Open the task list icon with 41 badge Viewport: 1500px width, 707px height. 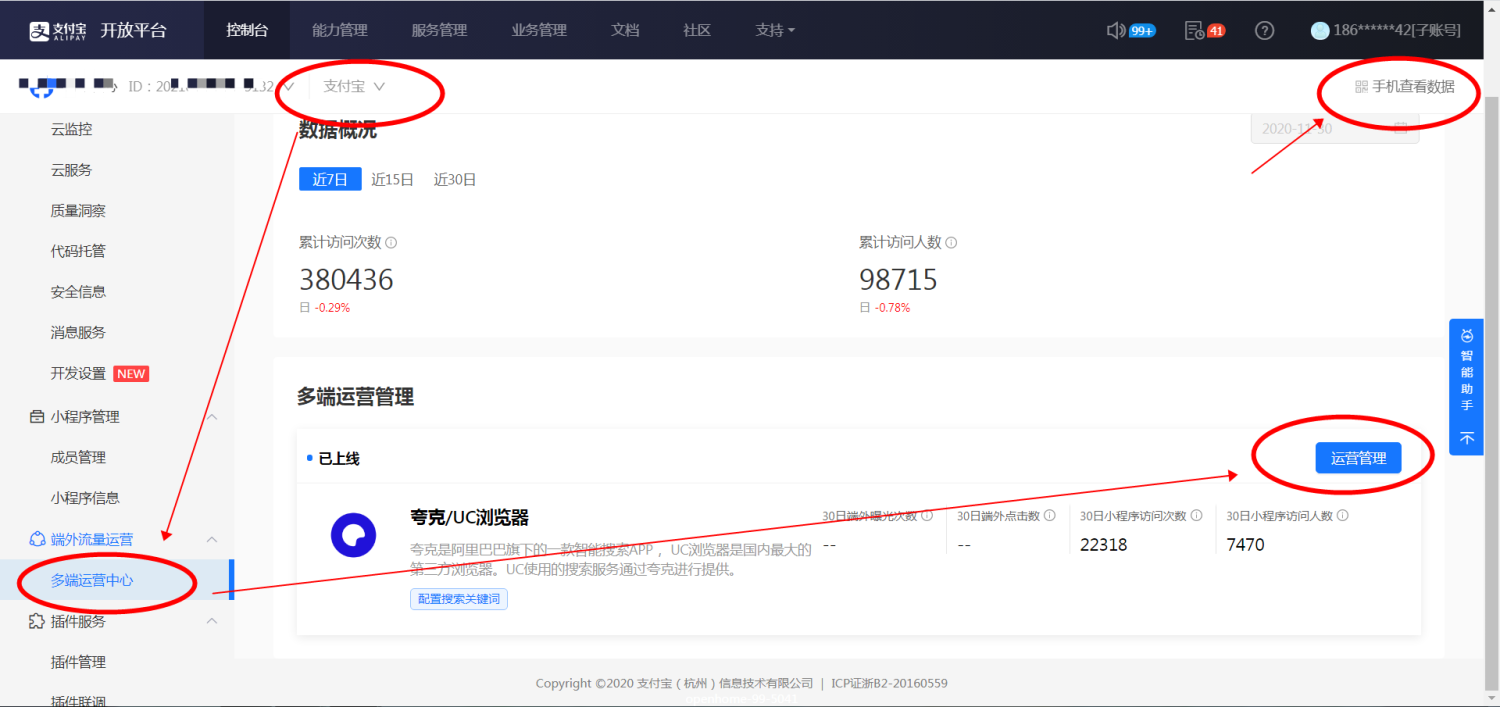point(1194,30)
